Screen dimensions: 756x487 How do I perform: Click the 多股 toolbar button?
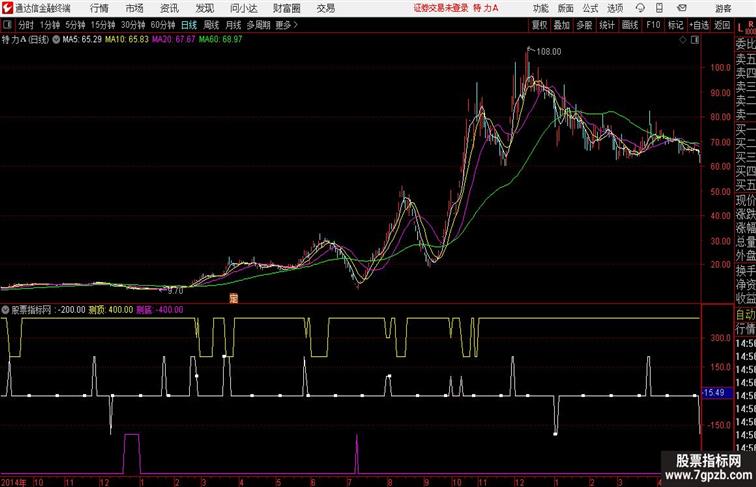click(584, 25)
